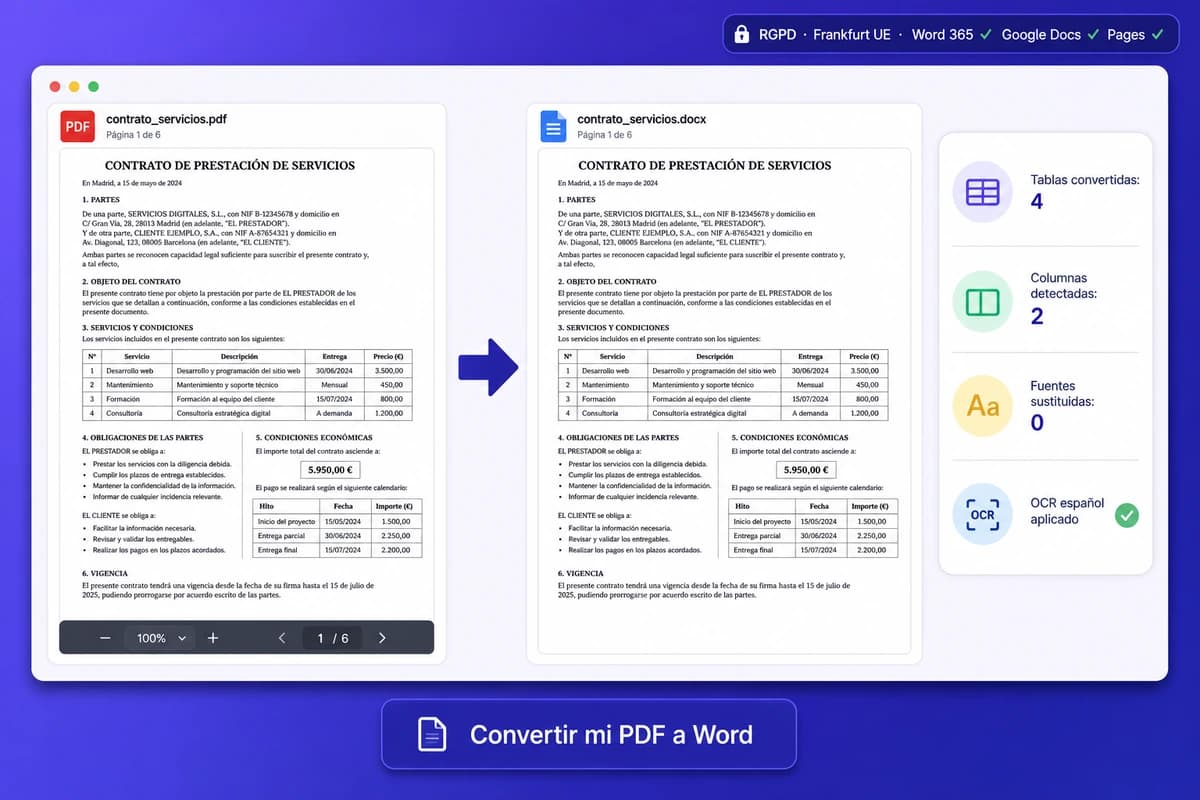The image size is (1200, 800).
Task: Click the green check after Word 365
Action: point(986,34)
